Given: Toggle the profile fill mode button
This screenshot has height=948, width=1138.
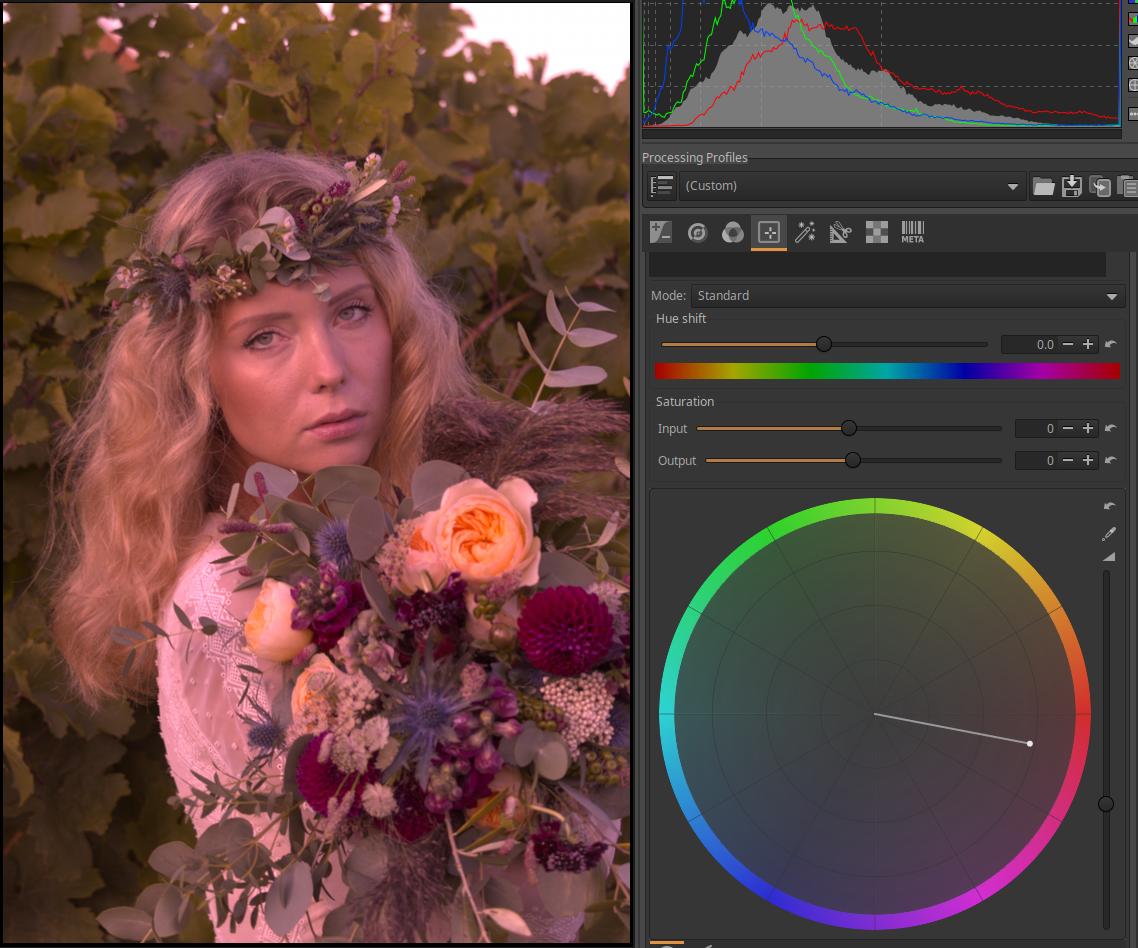Looking at the screenshot, I should coord(661,186).
